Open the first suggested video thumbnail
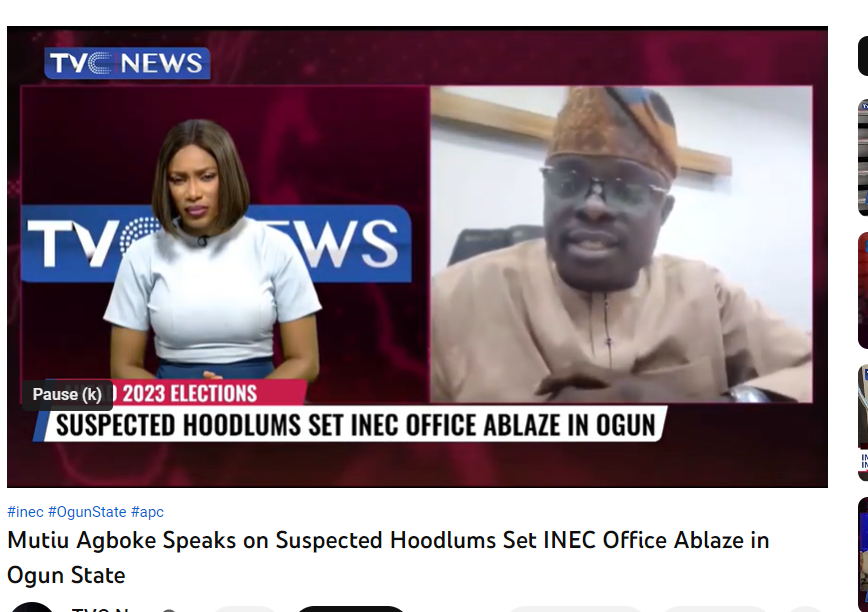 [863, 158]
